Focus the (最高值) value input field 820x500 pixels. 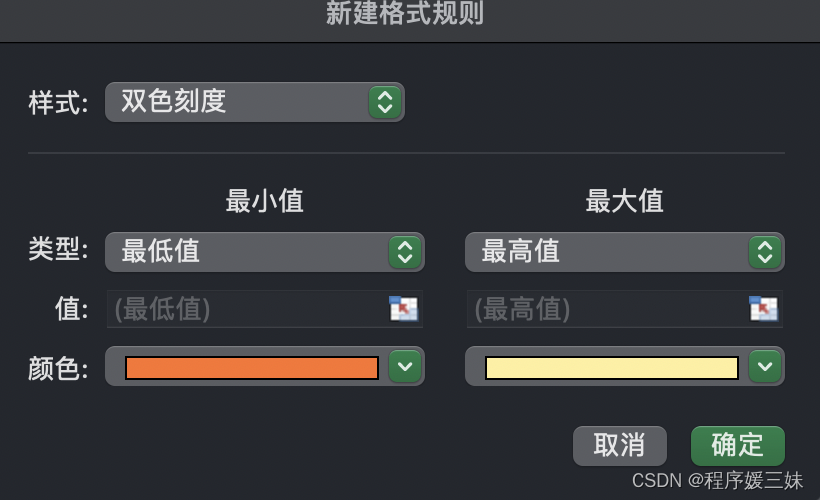click(605, 309)
